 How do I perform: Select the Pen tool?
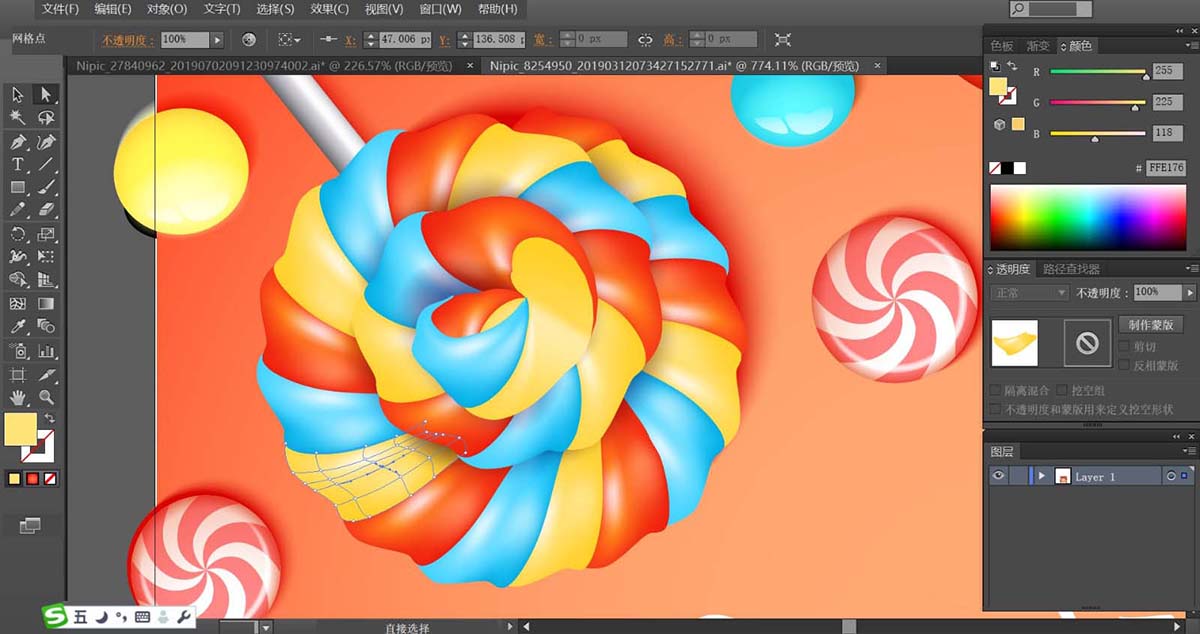point(18,141)
